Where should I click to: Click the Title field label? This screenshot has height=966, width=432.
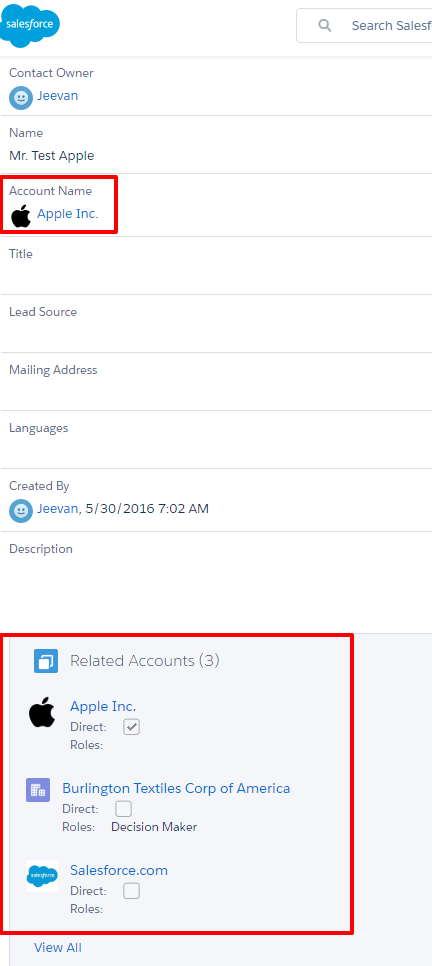coord(21,254)
